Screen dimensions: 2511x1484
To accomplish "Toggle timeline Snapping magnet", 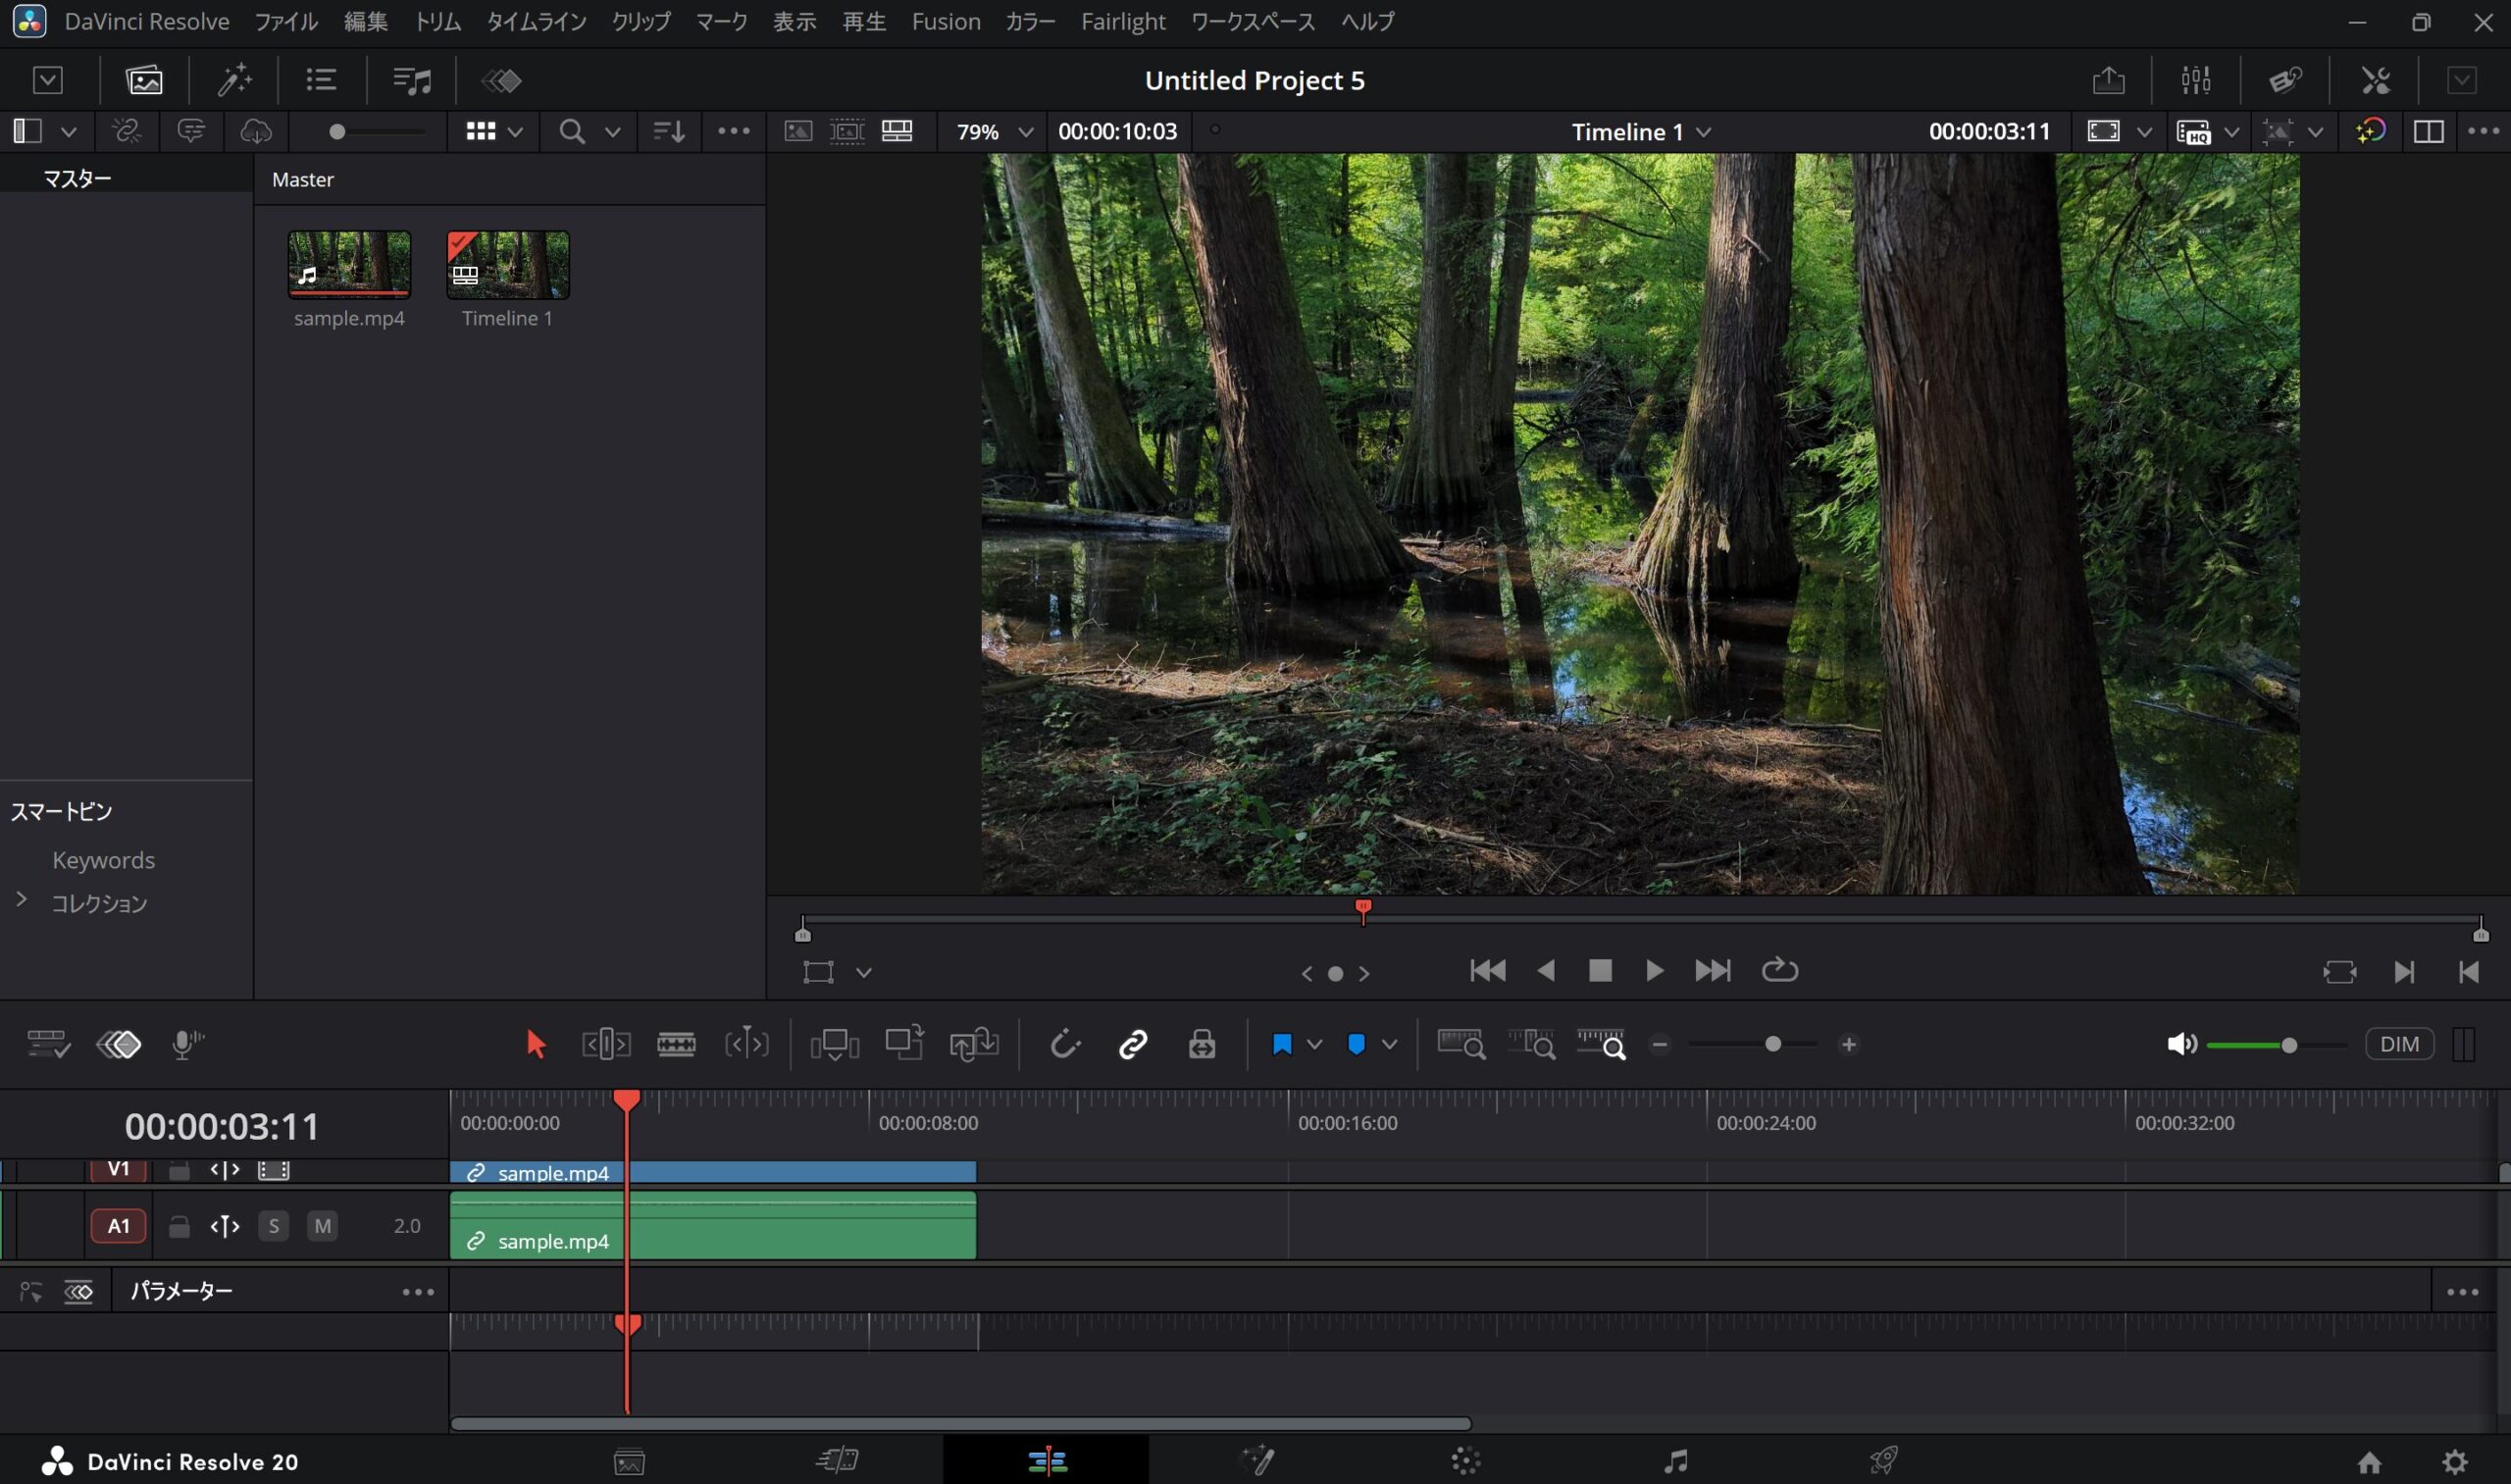I will [x=1064, y=1044].
